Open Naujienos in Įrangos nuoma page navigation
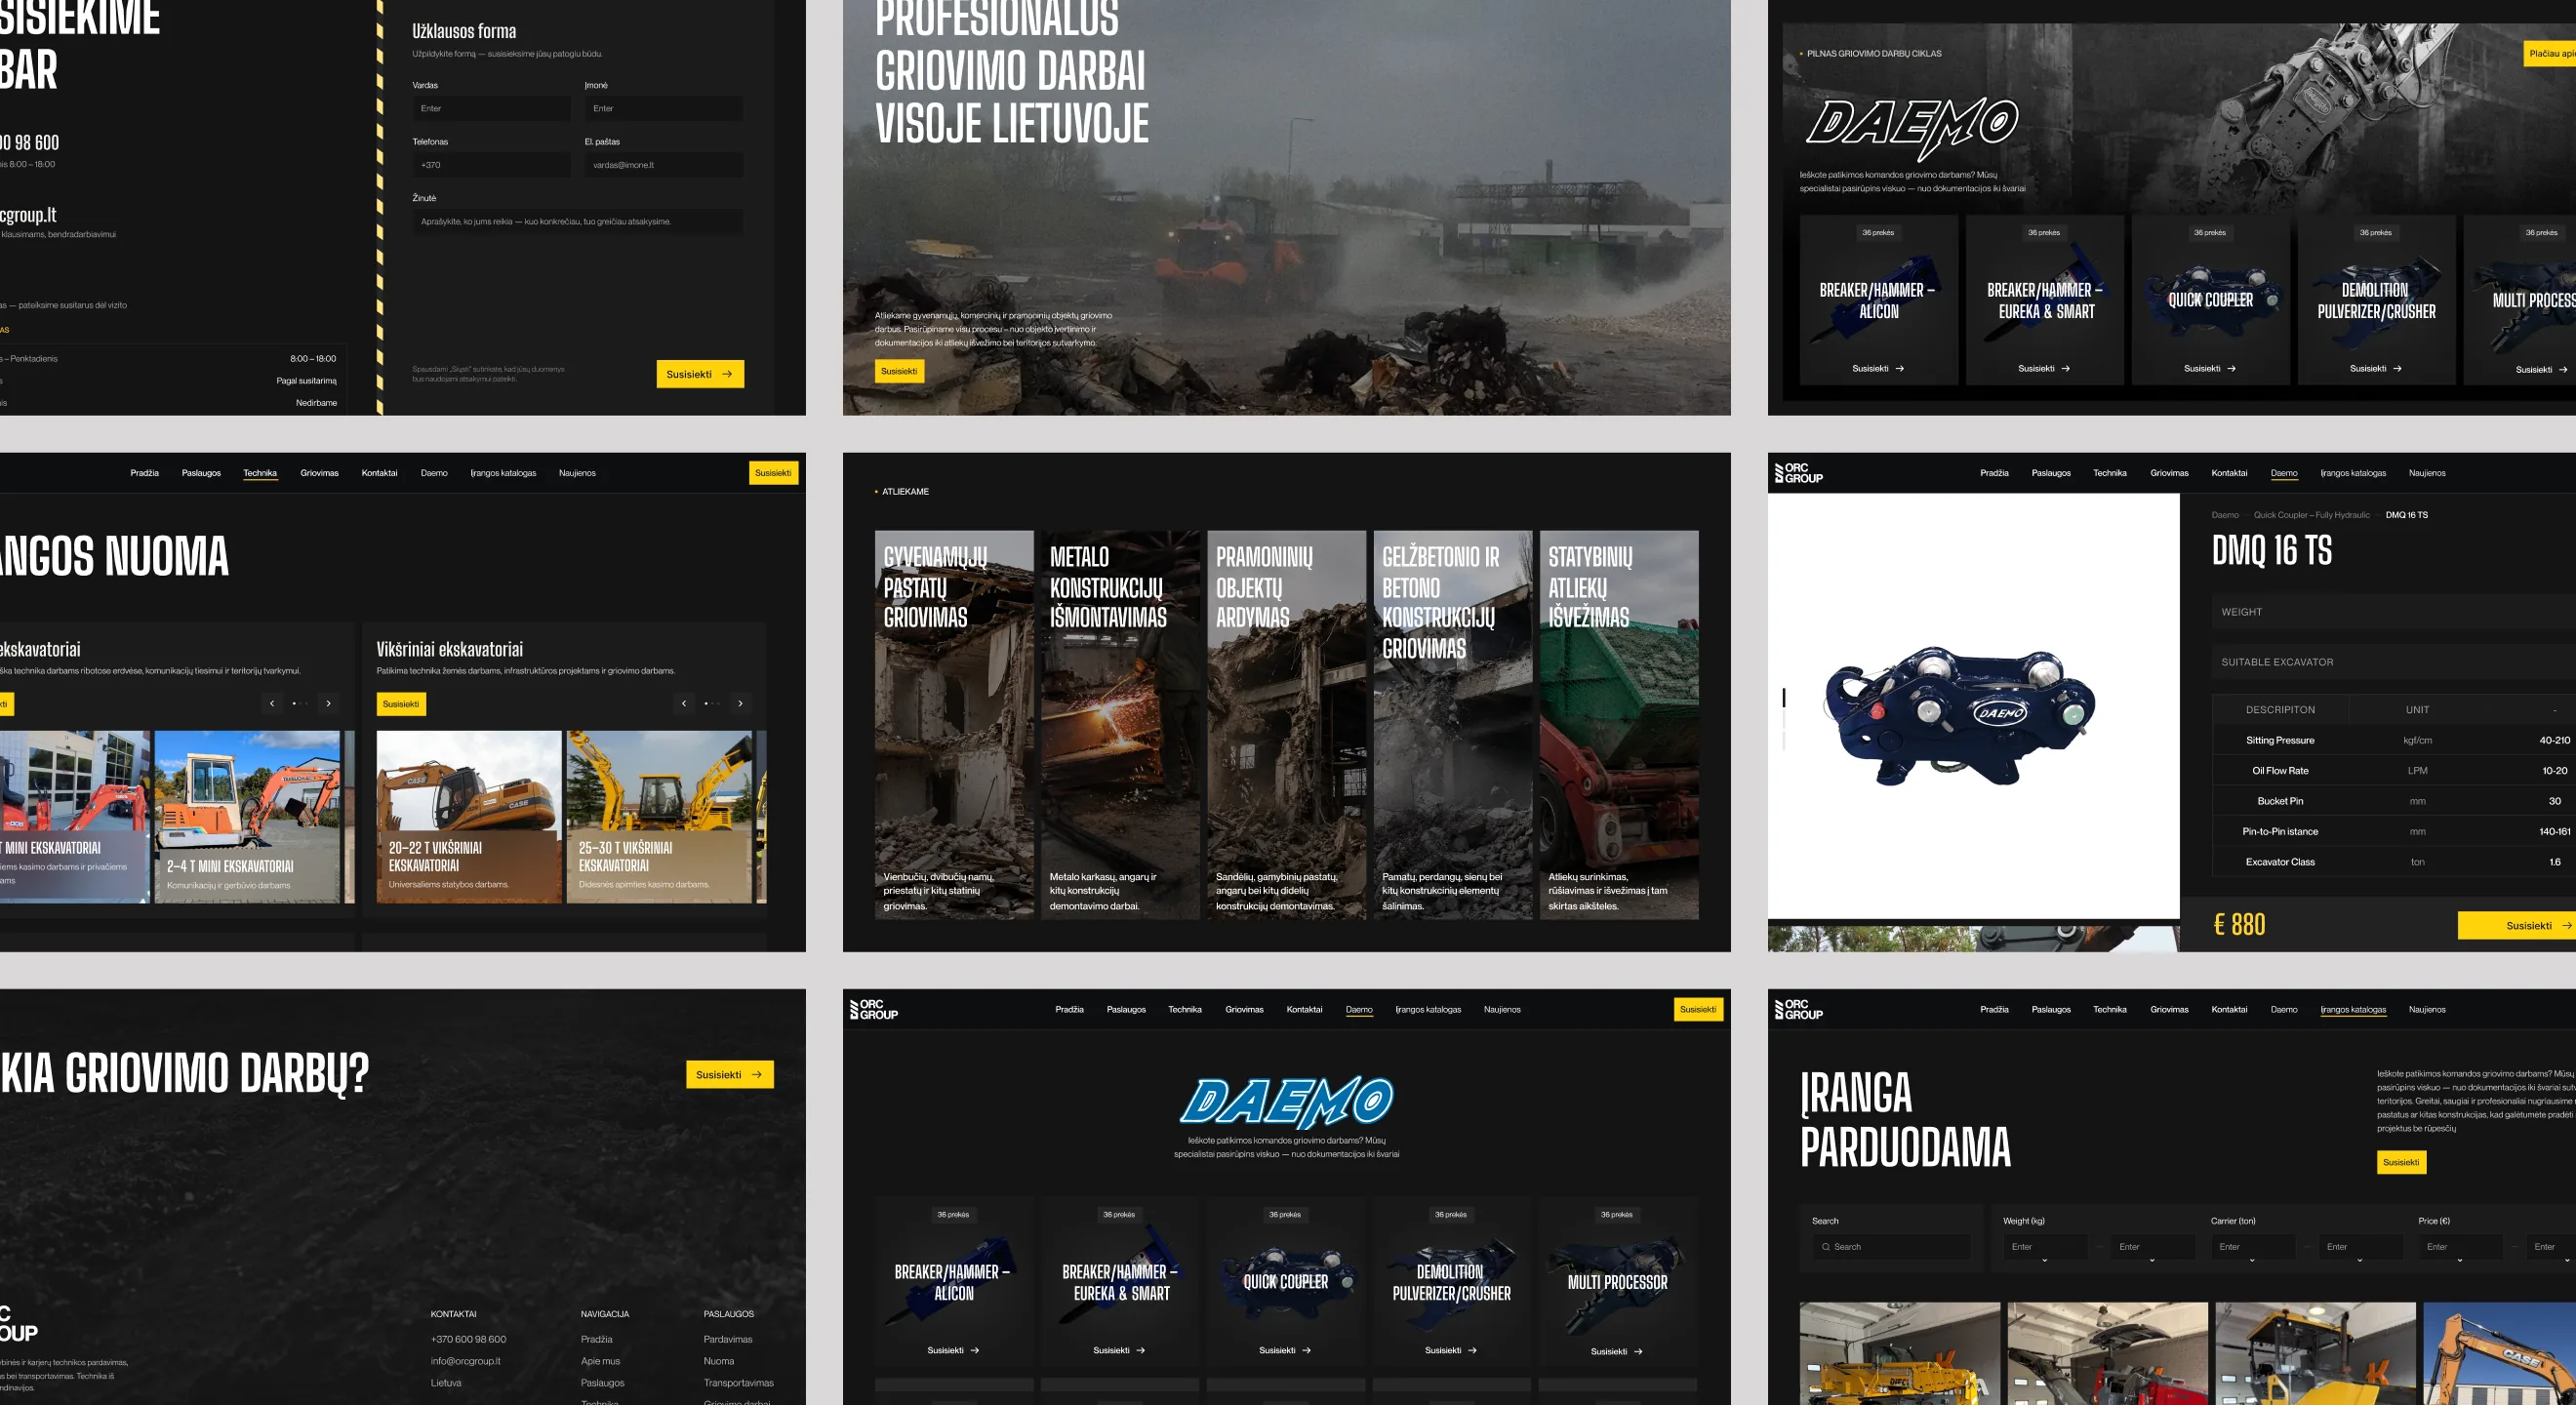Image resolution: width=2576 pixels, height=1405 pixels. (577, 473)
